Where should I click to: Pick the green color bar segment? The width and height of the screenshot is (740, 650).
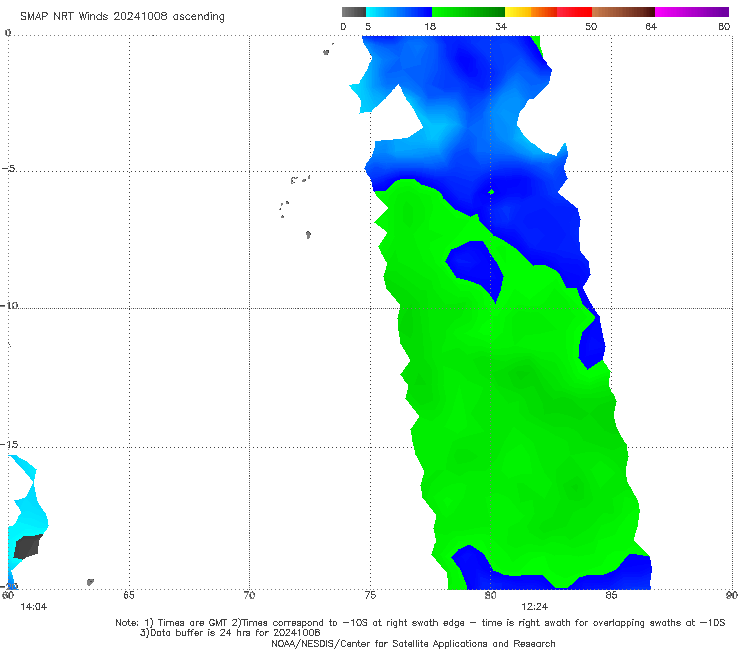coord(468,12)
